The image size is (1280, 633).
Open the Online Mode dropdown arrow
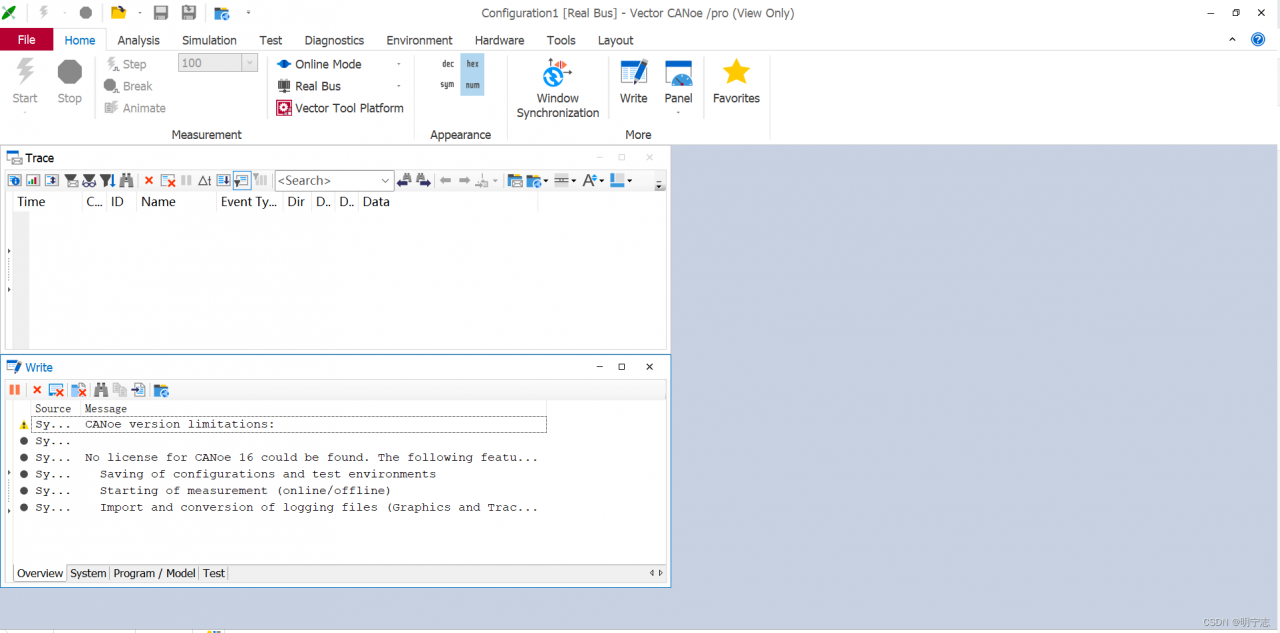point(399,64)
